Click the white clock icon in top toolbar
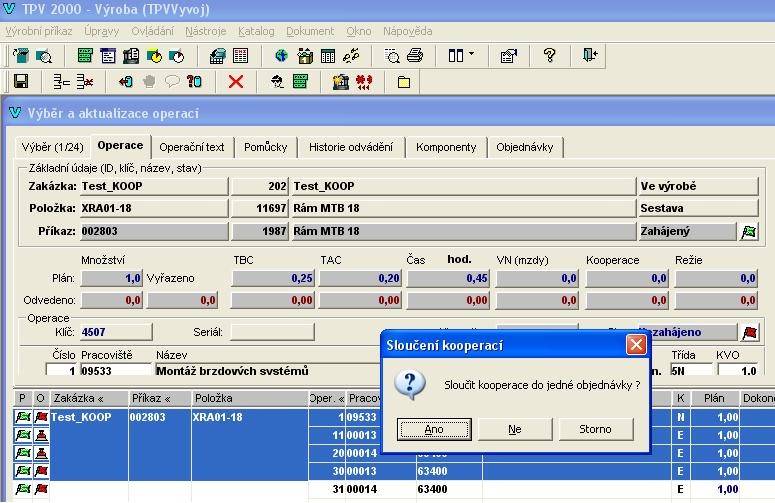The height and width of the screenshot is (503, 775). (176, 56)
